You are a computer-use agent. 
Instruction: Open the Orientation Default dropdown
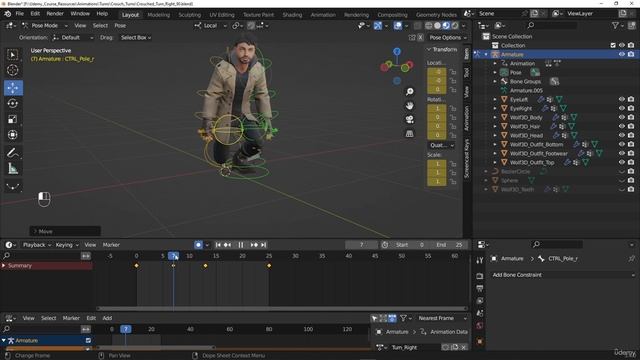(73, 38)
